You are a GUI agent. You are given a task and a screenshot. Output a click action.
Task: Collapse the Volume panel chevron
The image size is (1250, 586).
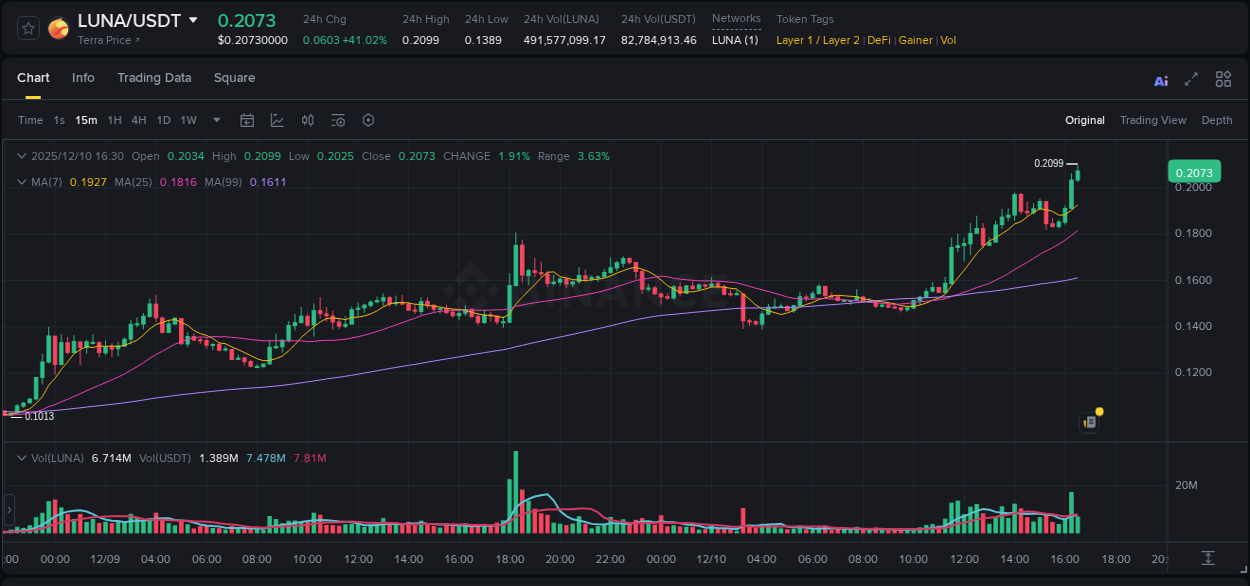tap(22, 457)
